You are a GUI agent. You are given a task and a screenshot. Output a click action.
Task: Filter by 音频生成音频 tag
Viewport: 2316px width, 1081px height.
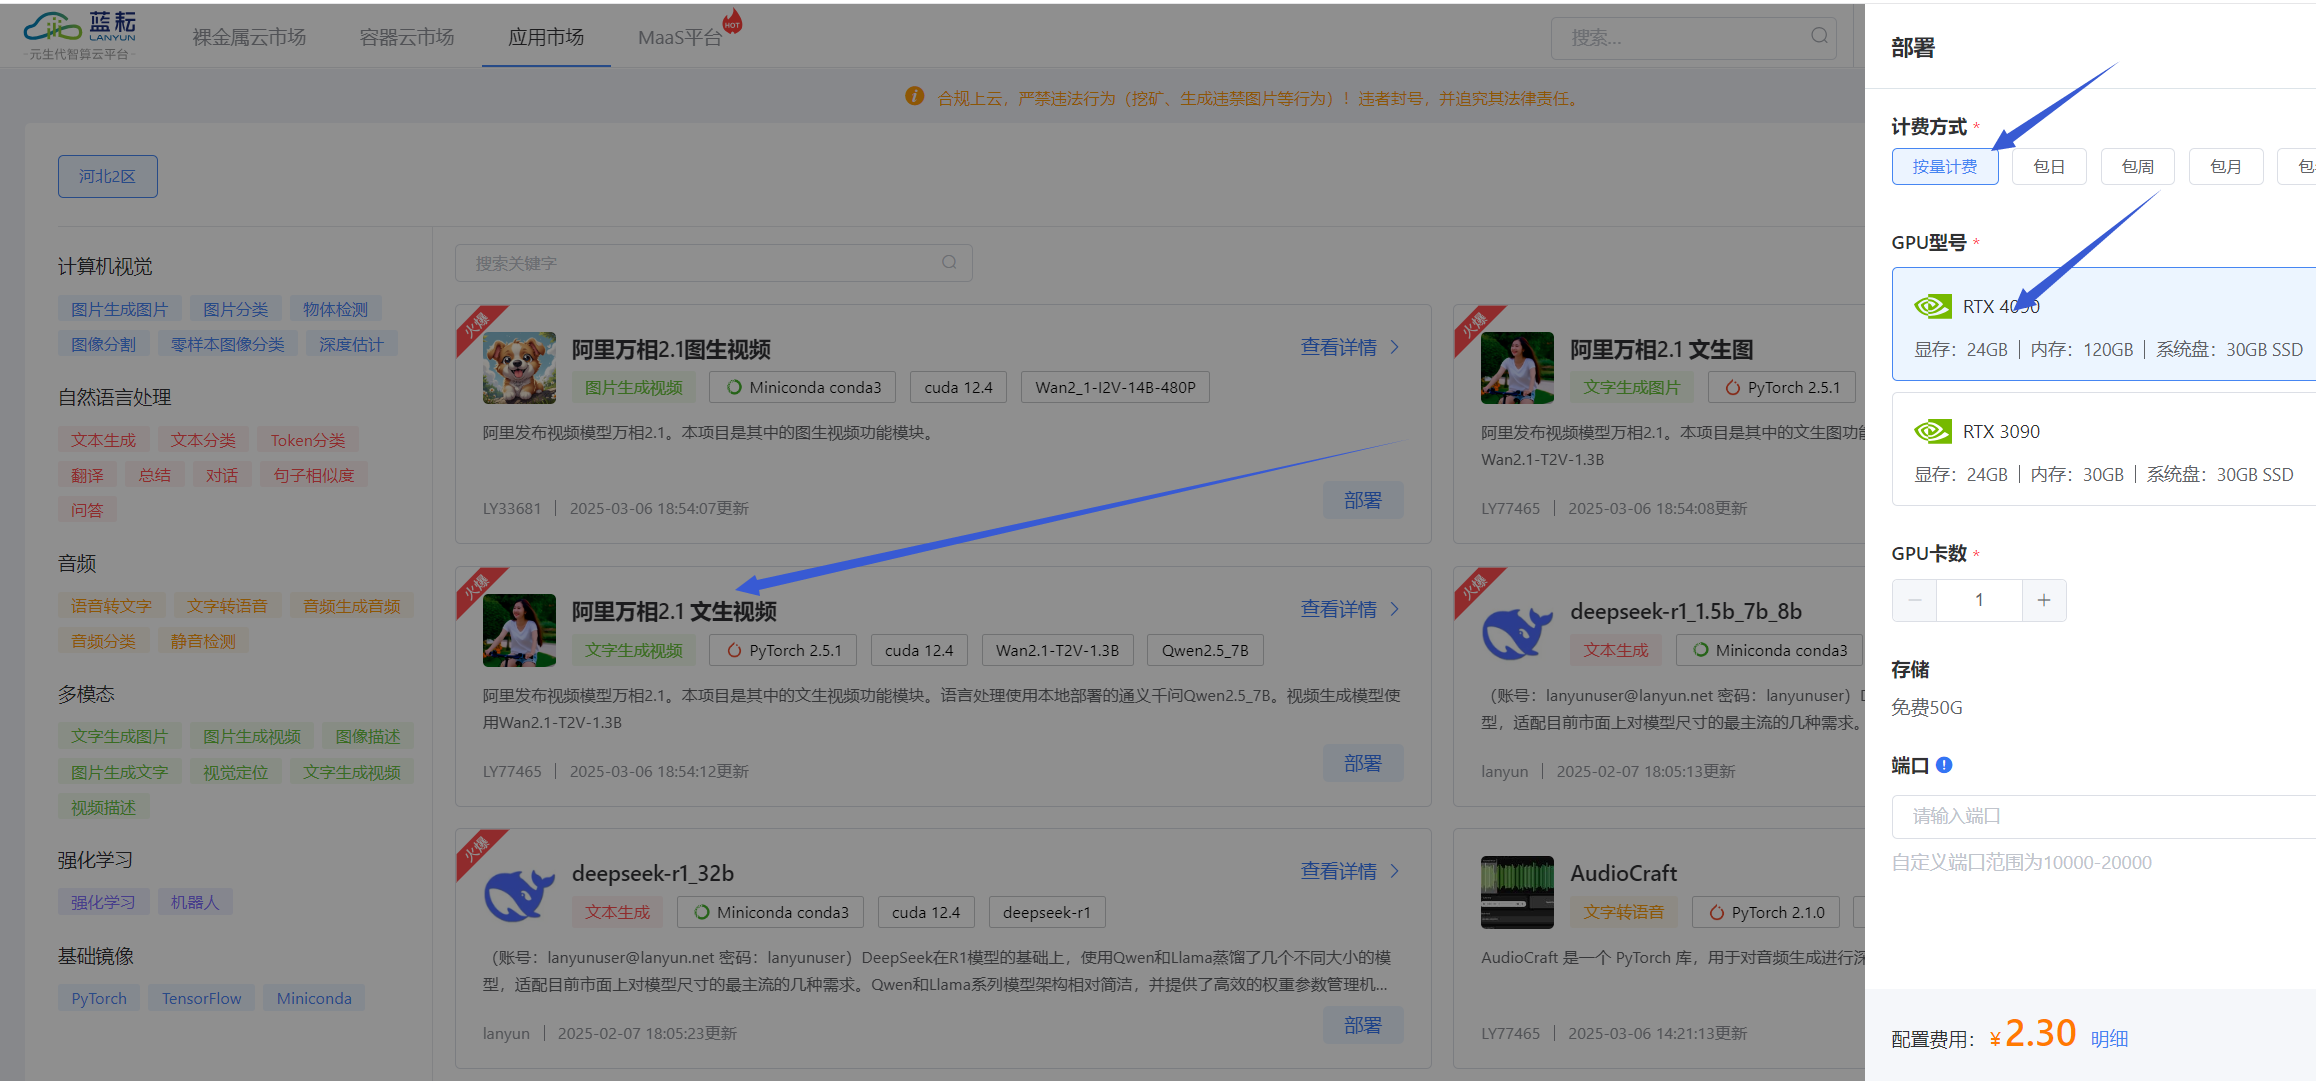coord(352,606)
